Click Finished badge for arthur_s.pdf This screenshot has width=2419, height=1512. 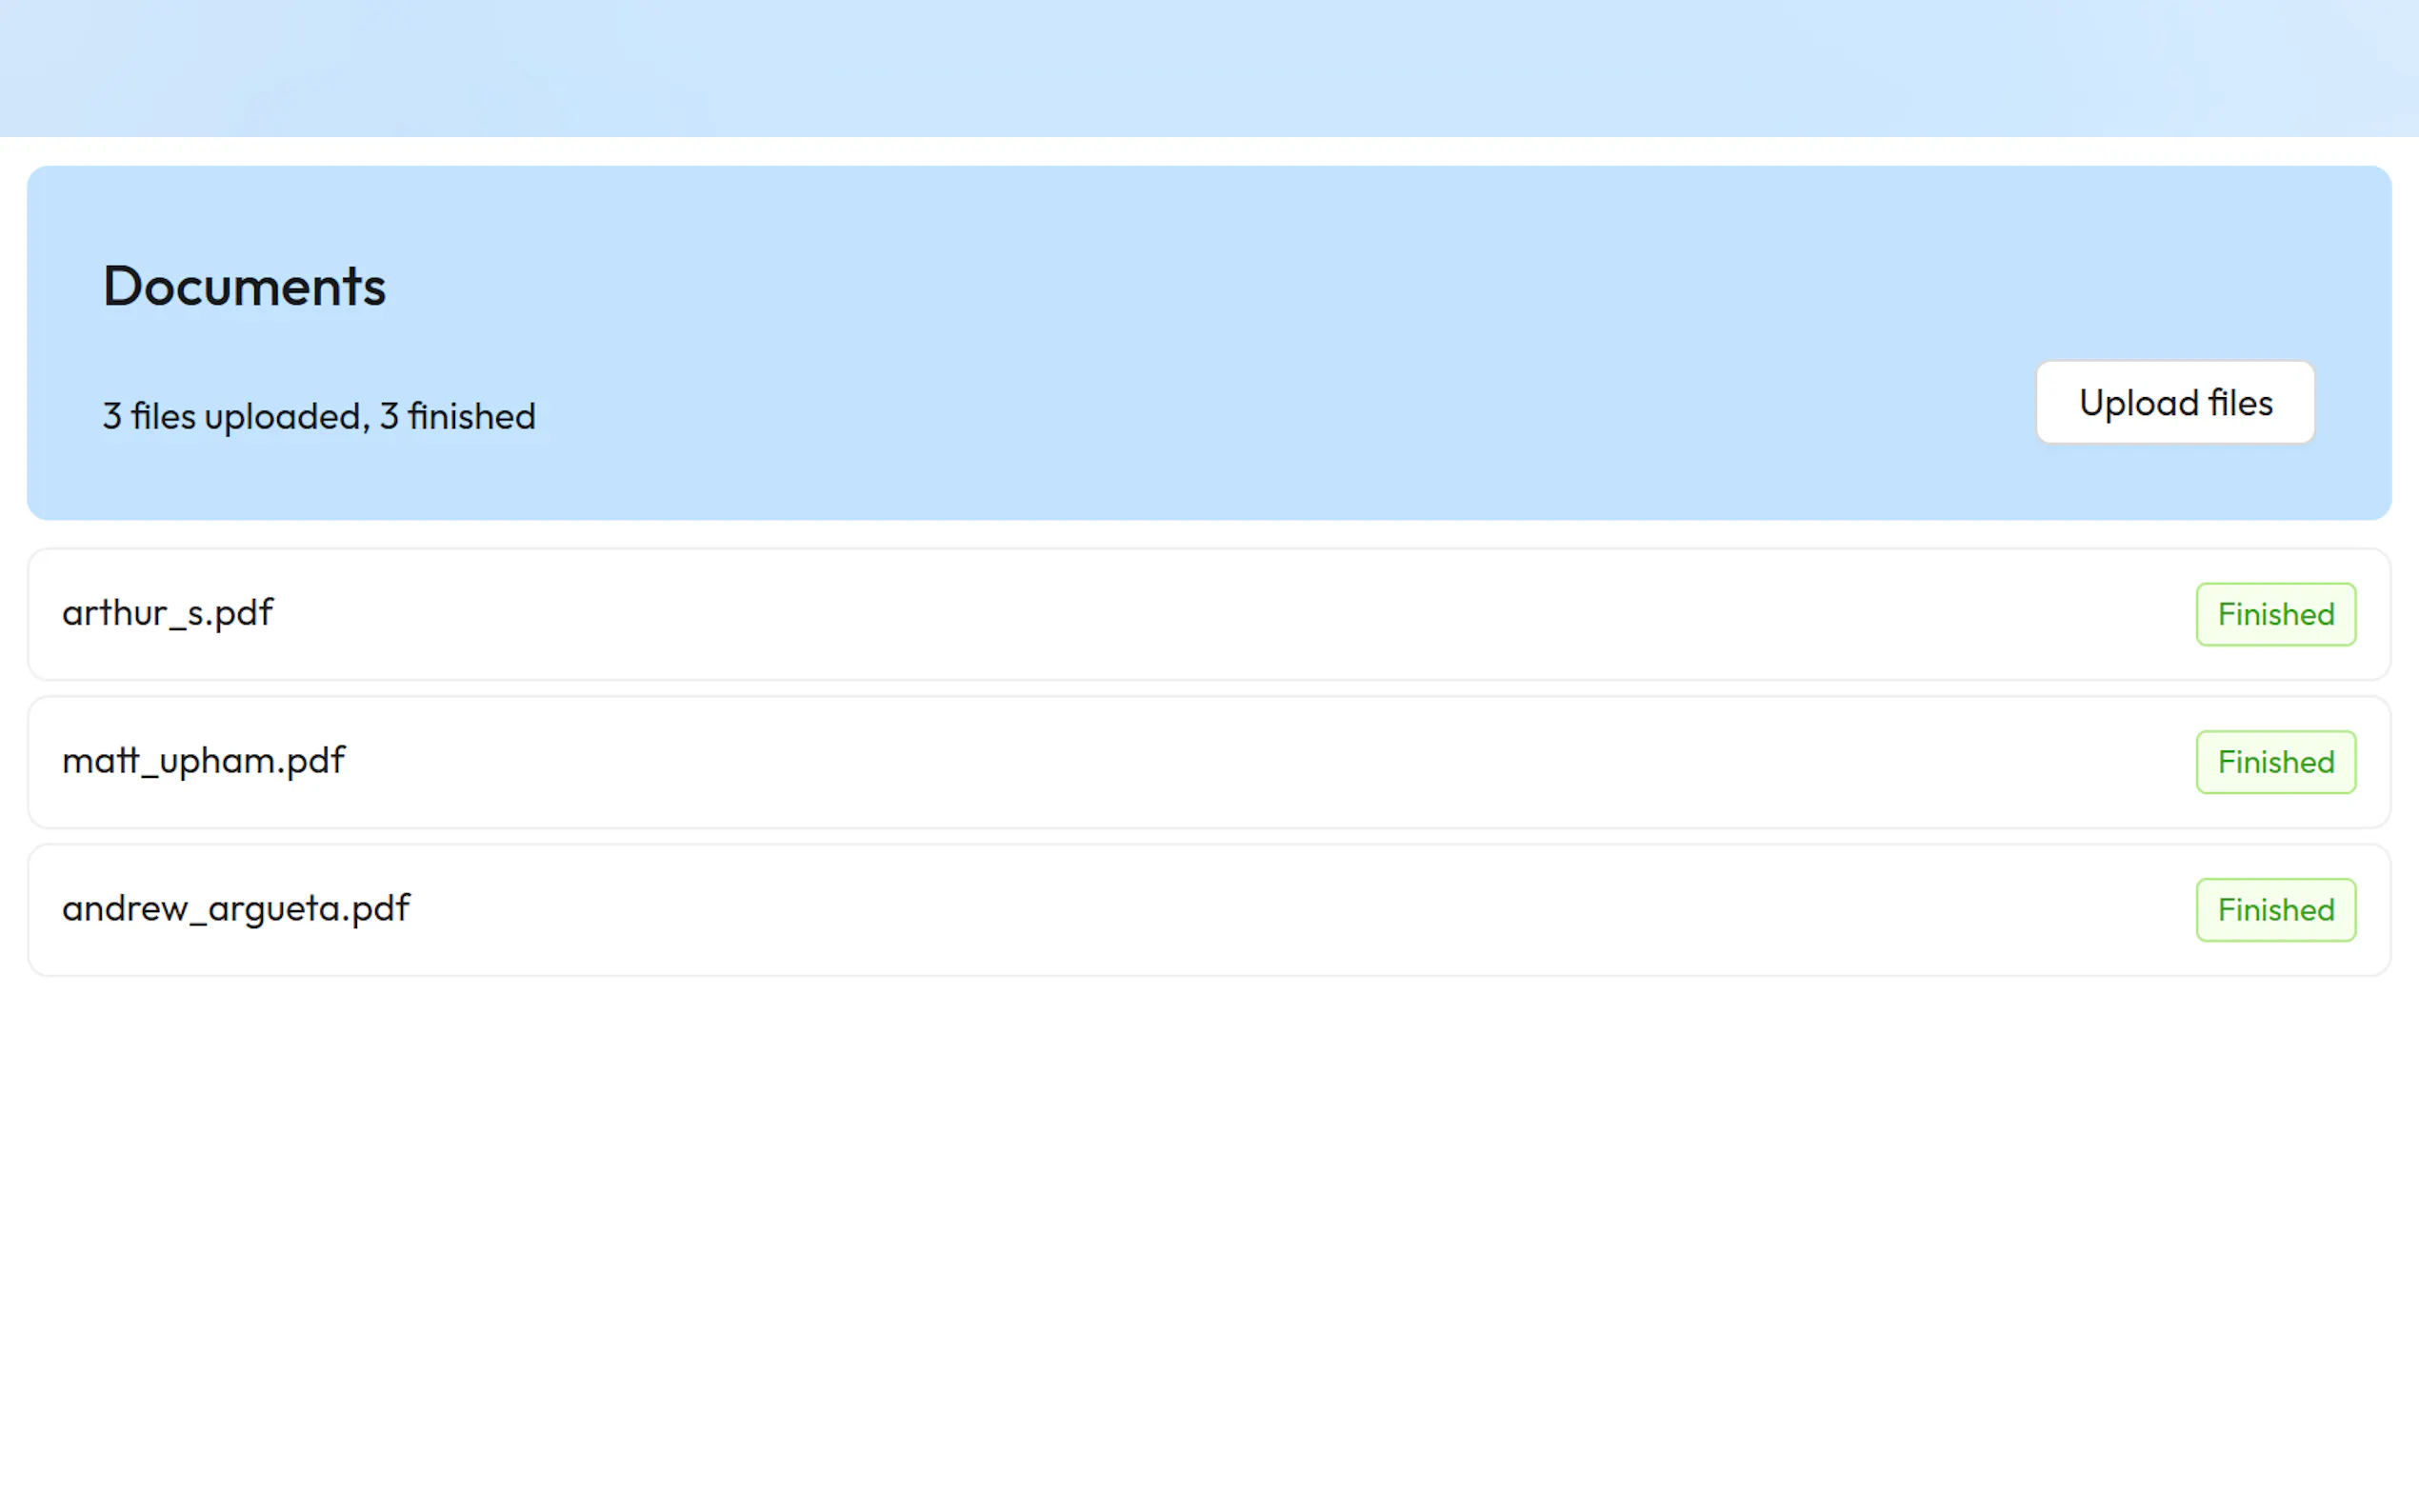point(2275,614)
